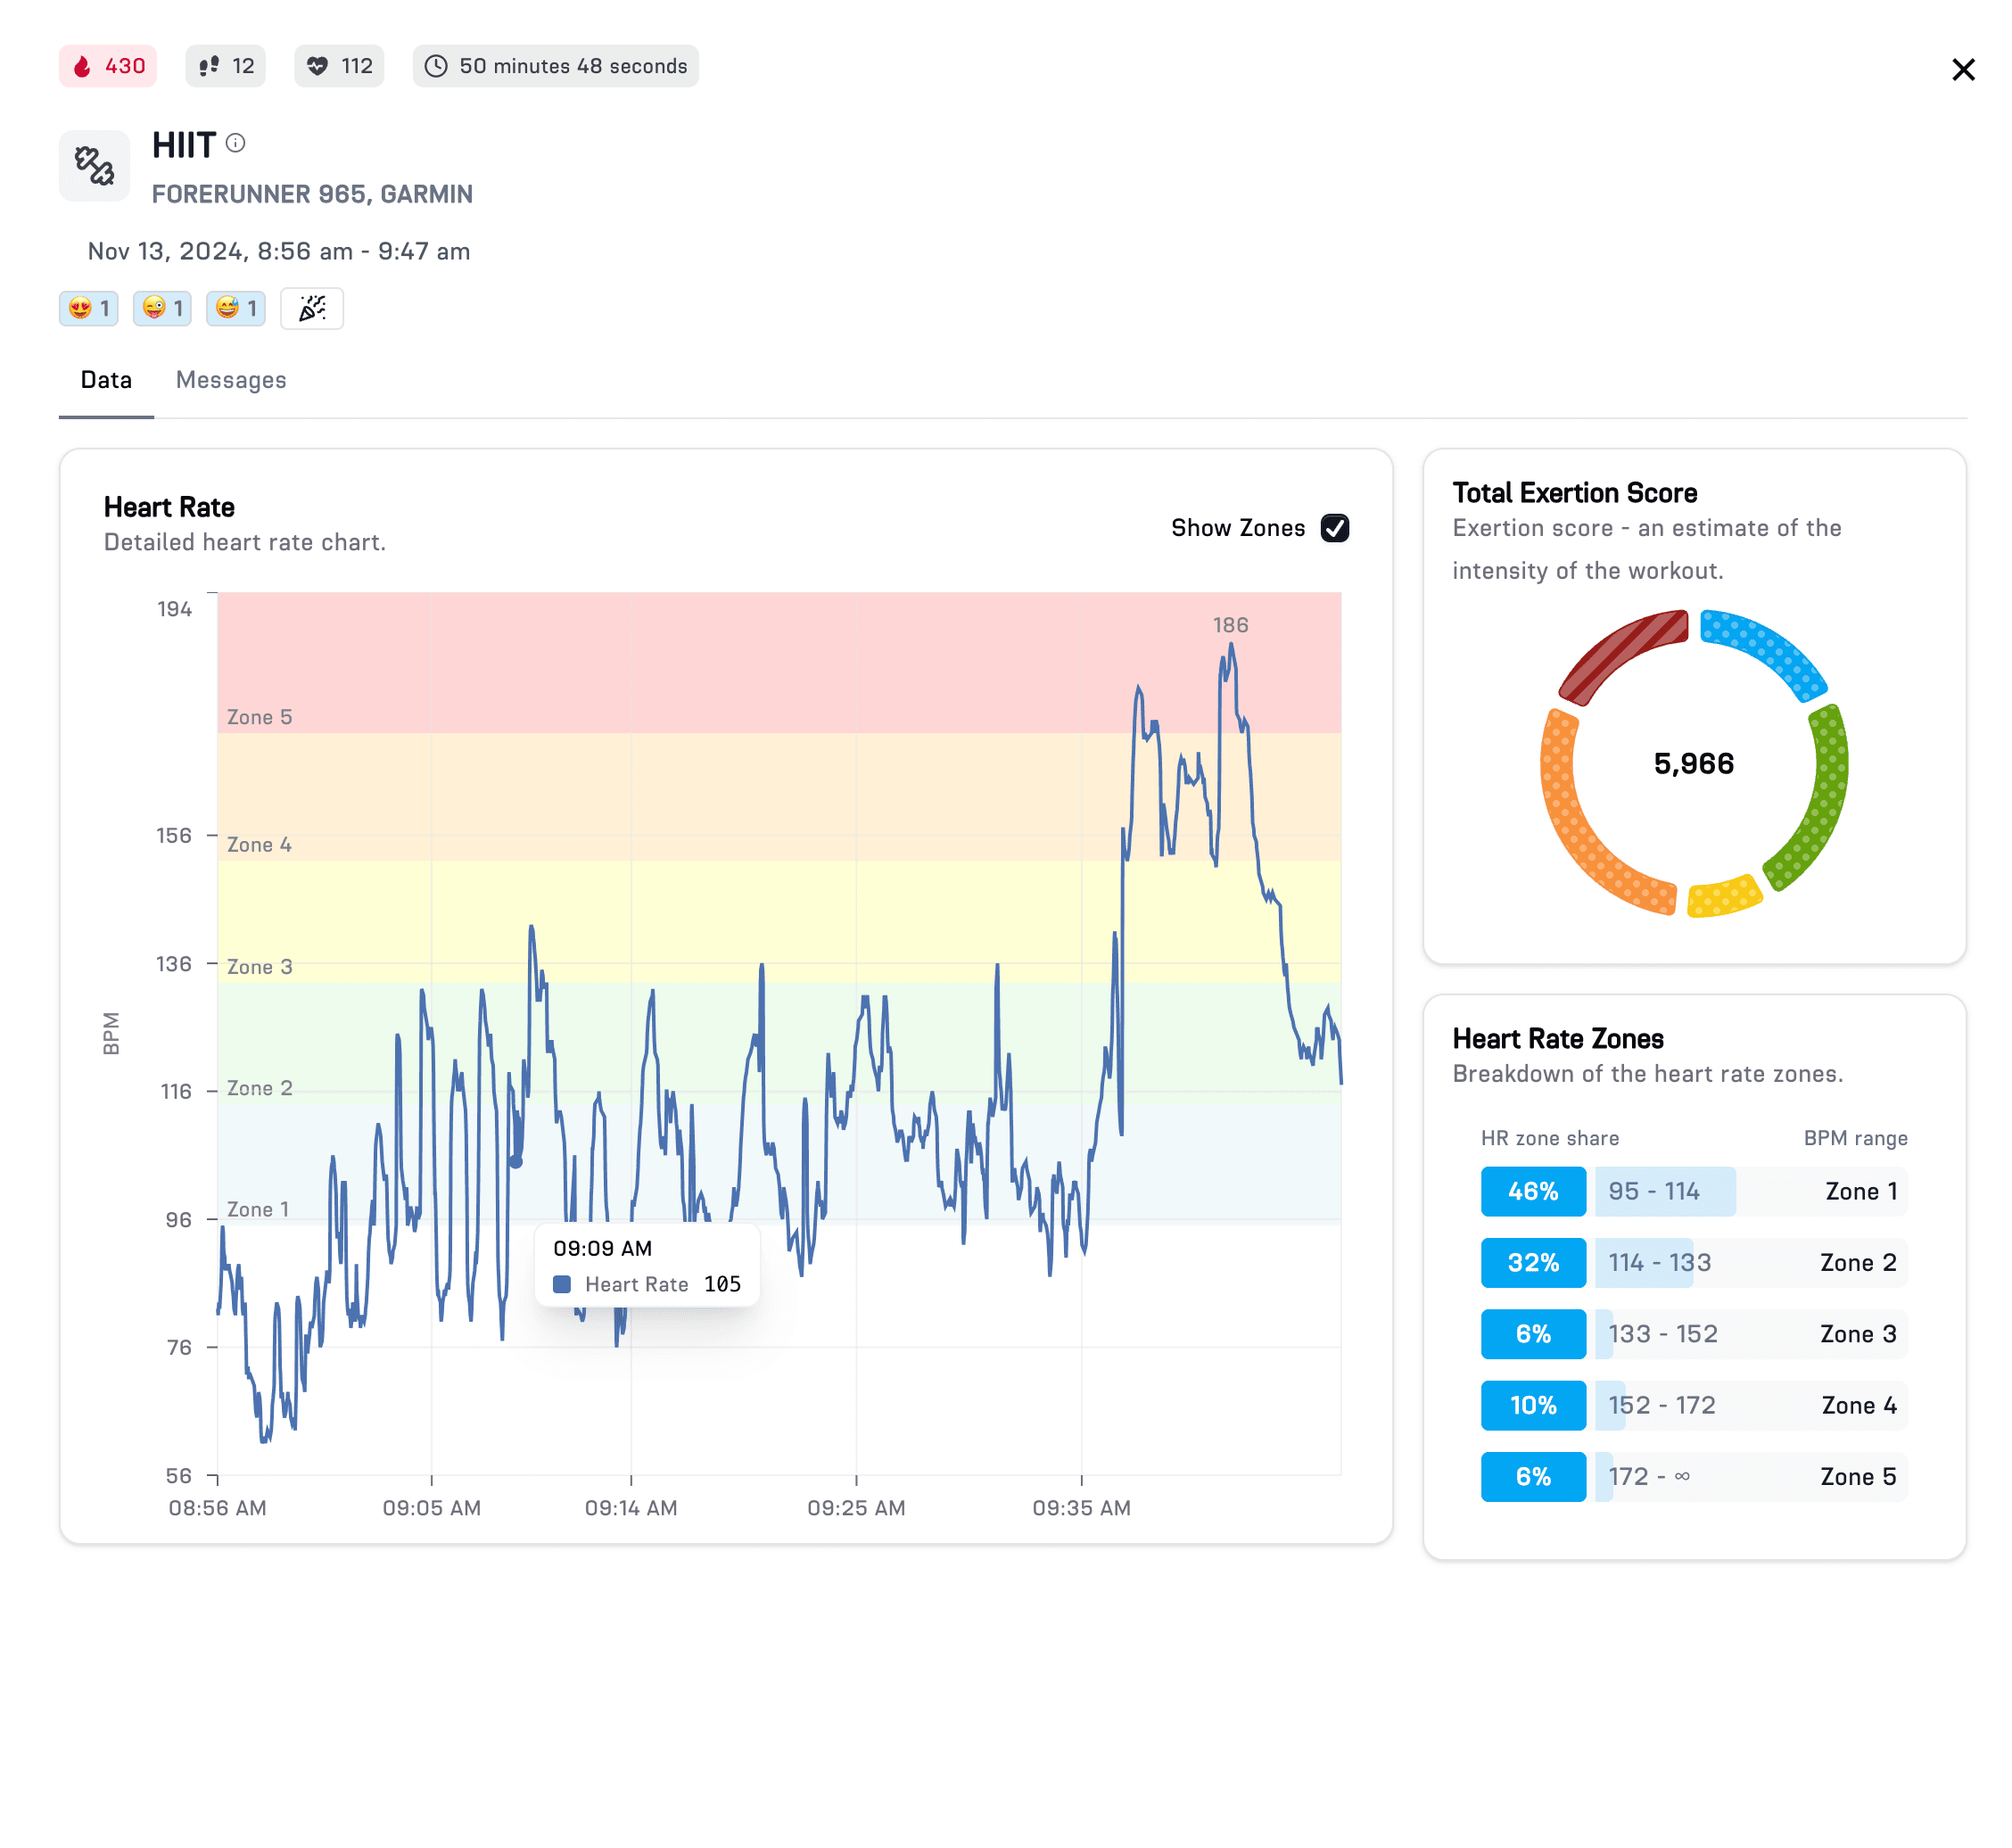The height and width of the screenshot is (1848, 2012).
Task: Click the 09:09 AM data point marker
Action: [x=516, y=1161]
